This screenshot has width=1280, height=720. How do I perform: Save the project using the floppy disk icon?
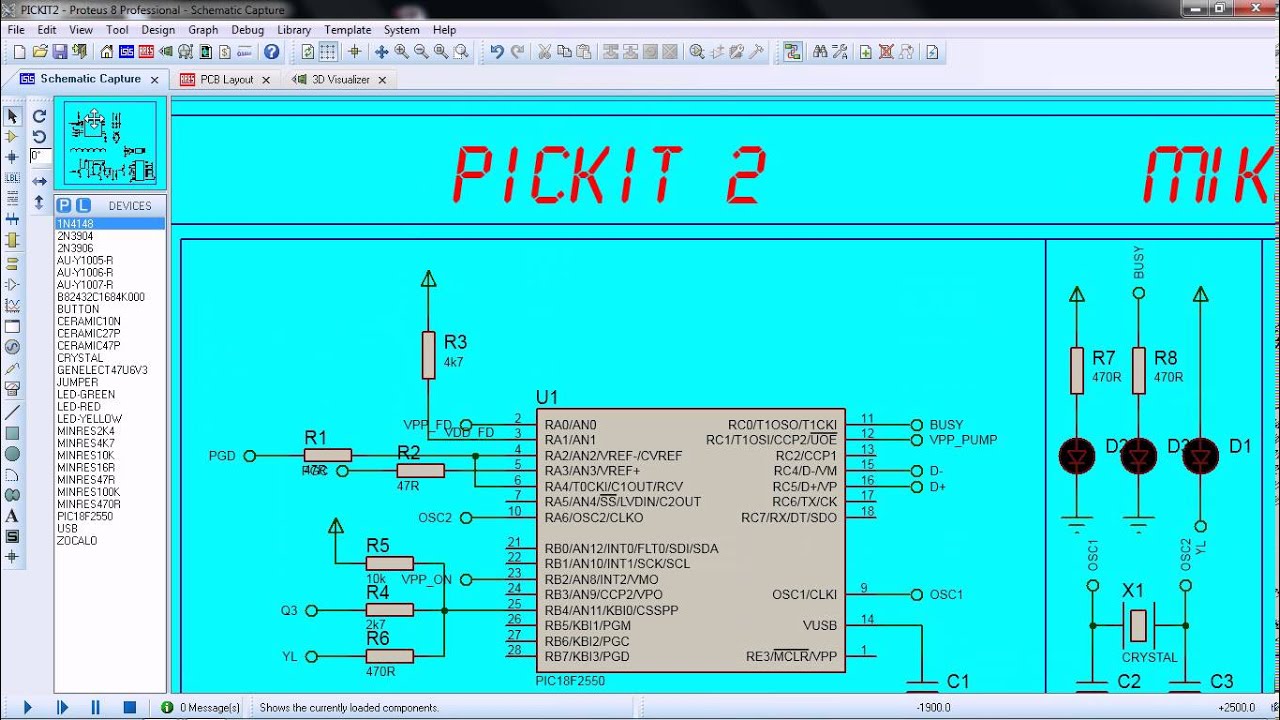[60, 51]
